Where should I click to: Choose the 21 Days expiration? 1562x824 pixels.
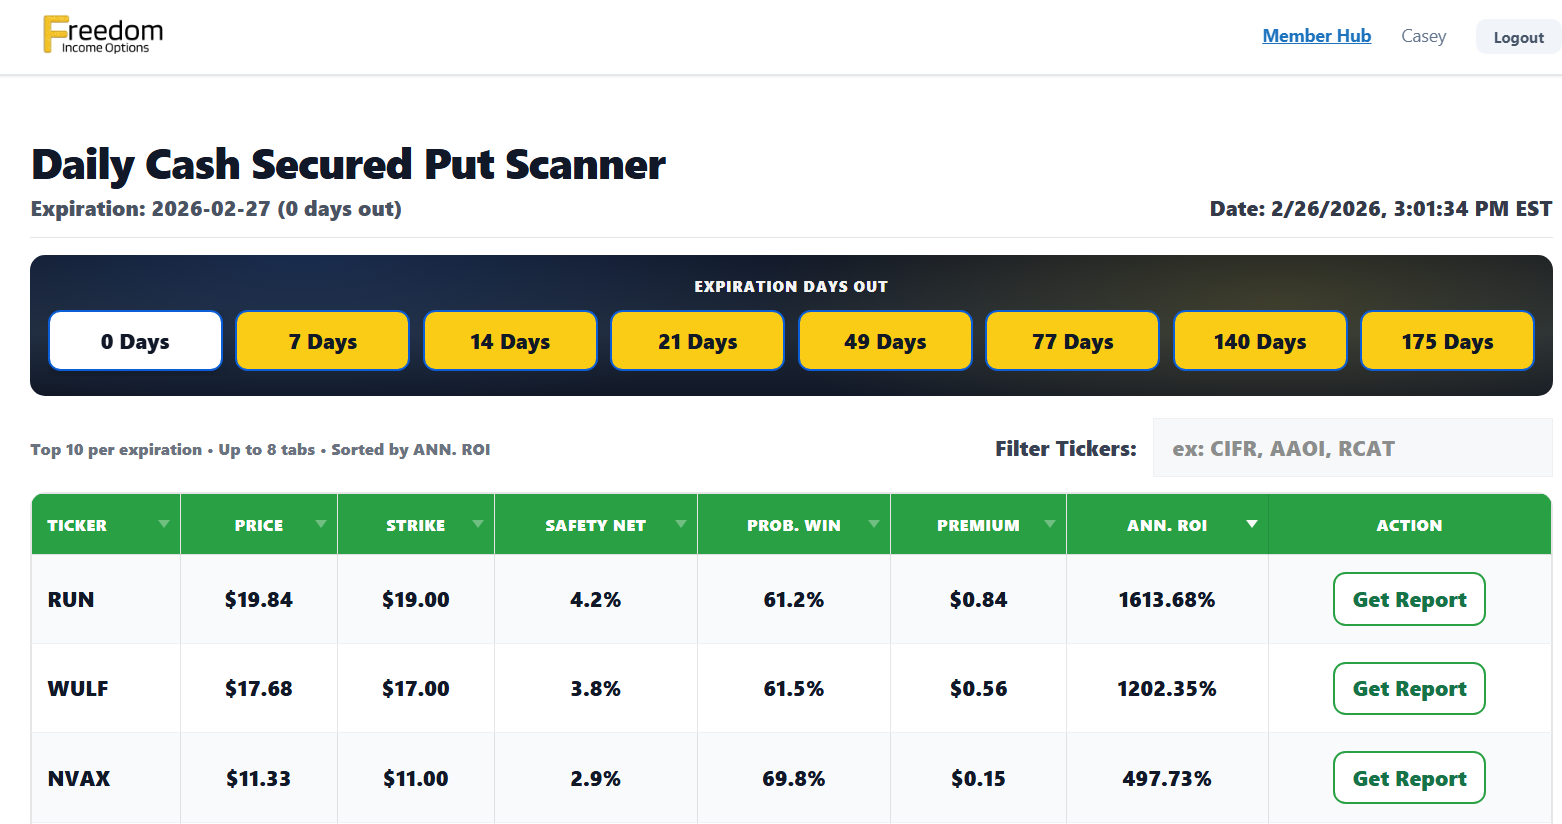(x=697, y=340)
